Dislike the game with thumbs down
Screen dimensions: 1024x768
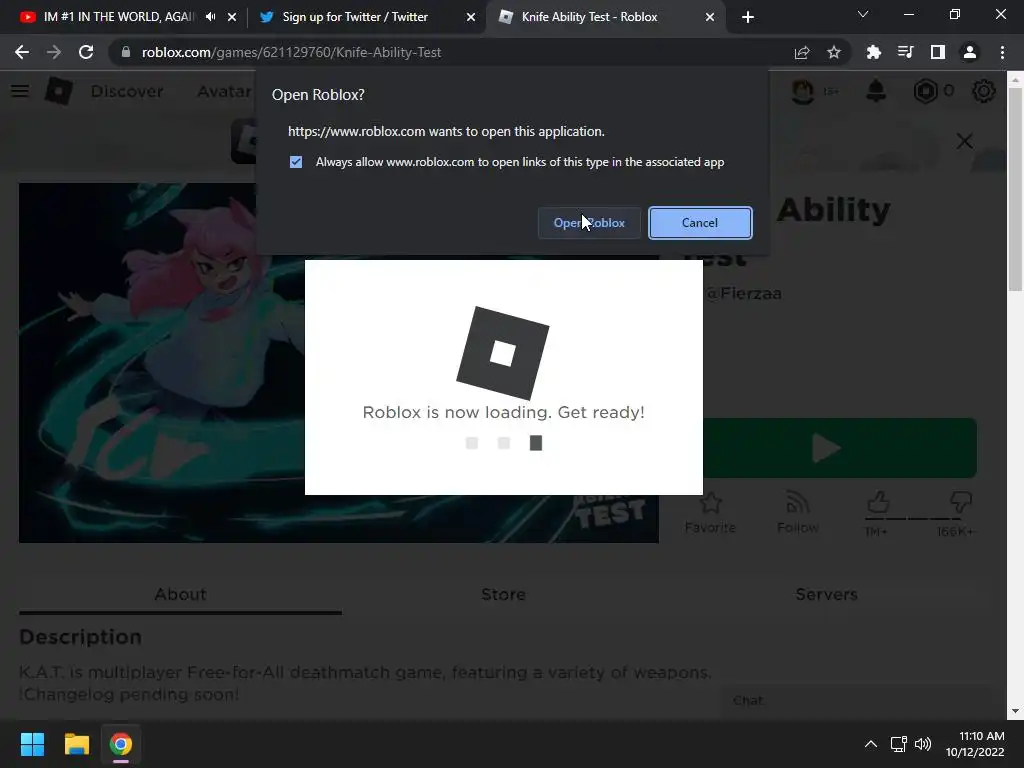pyautogui.click(x=961, y=503)
